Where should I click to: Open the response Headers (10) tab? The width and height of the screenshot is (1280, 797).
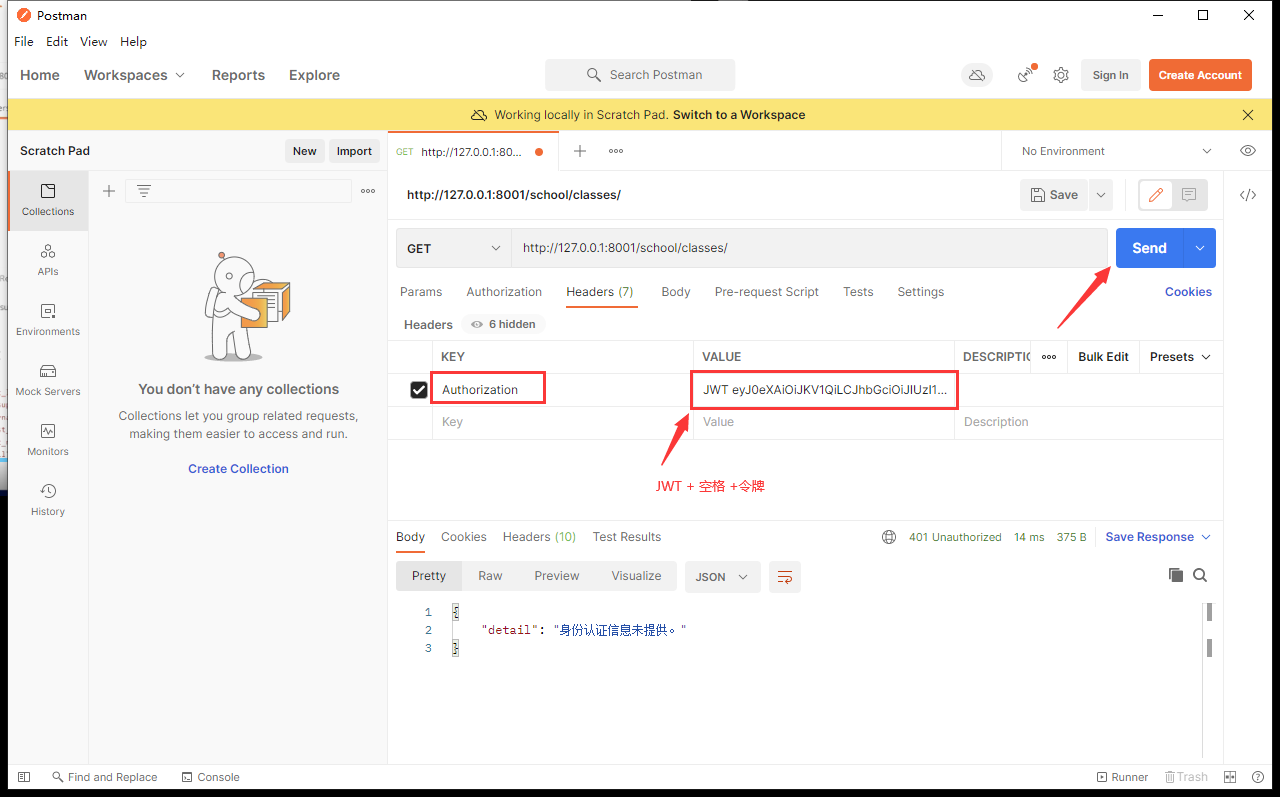pyautogui.click(x=539, y=537)
